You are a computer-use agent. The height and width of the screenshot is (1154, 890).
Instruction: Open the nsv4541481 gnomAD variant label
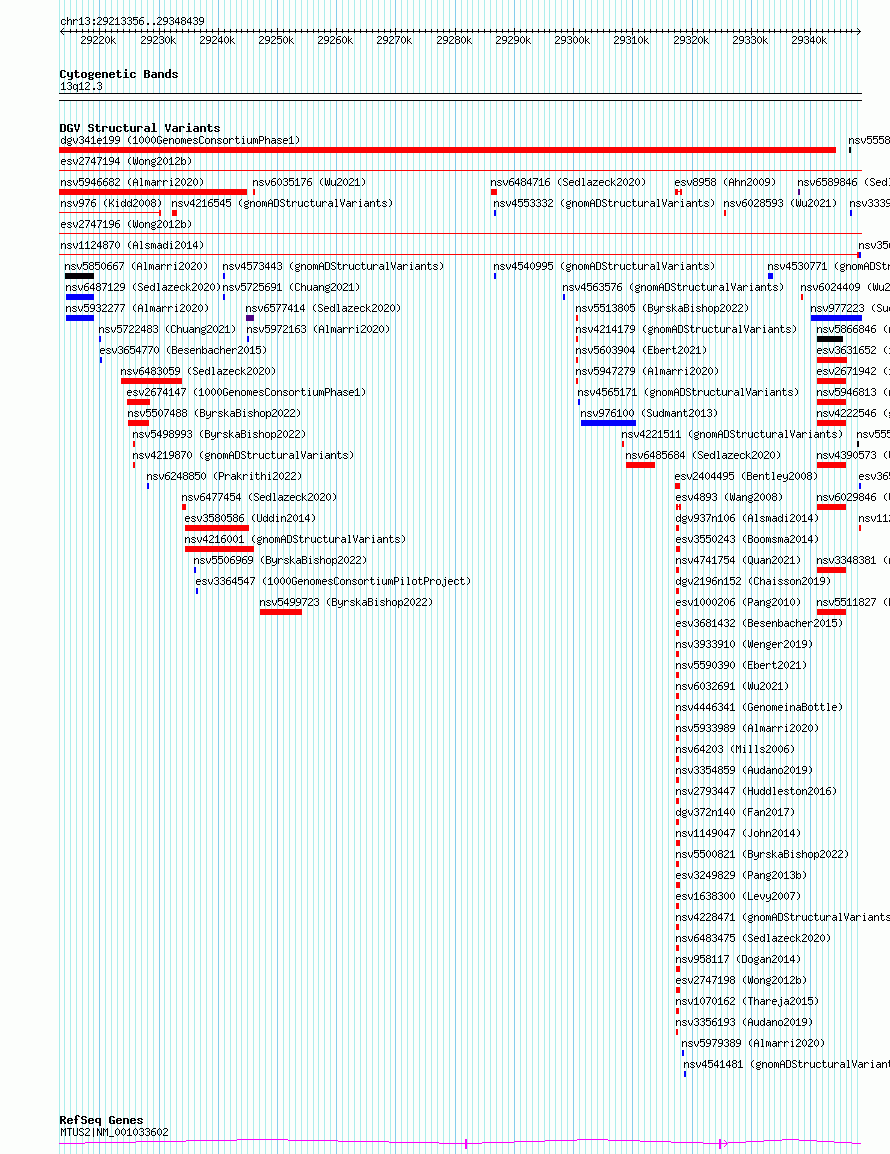tap(786, 1065)
